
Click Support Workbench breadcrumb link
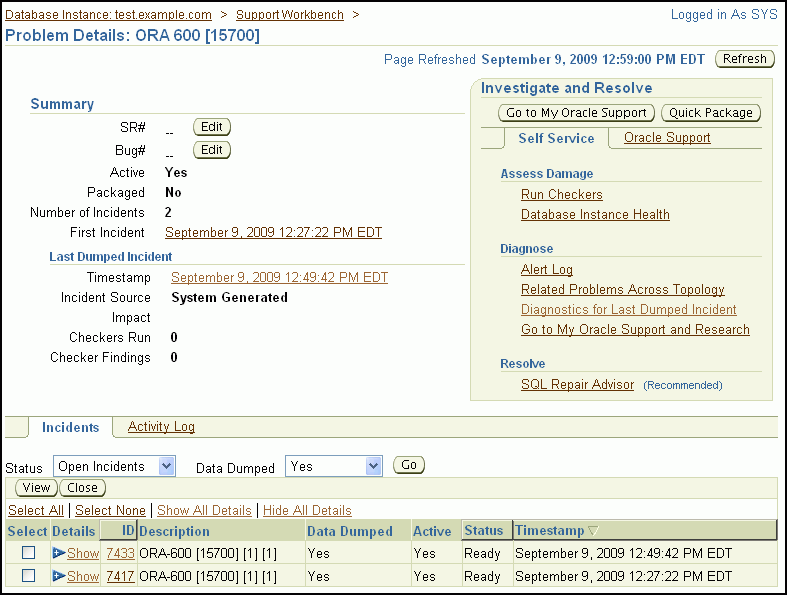pyautogui.click(x=289, y=15)
